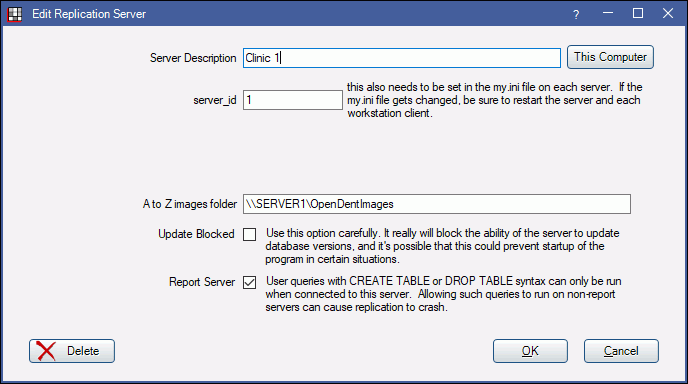688x384 pixels.
Task: Confirm changes with the OK button
Action: (x=530, y=351)
